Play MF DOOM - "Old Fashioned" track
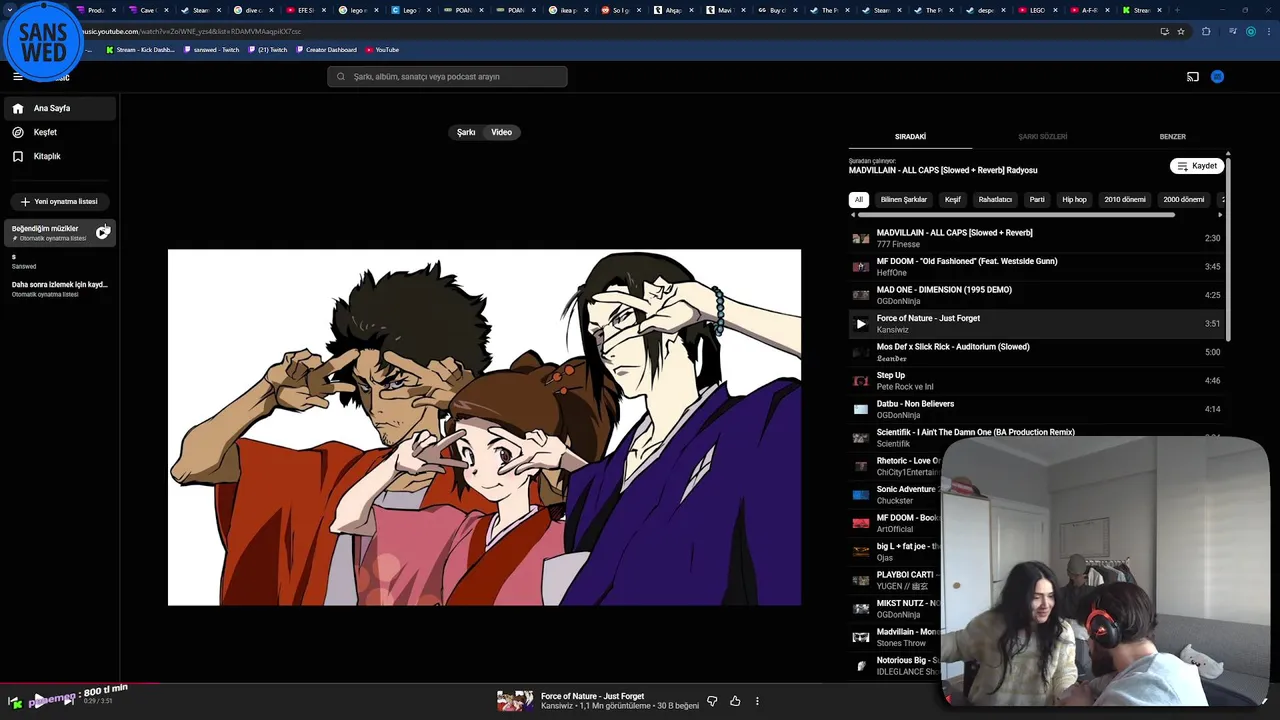1280x720 pixels. pyautogui.click(x=1036, y=267)
